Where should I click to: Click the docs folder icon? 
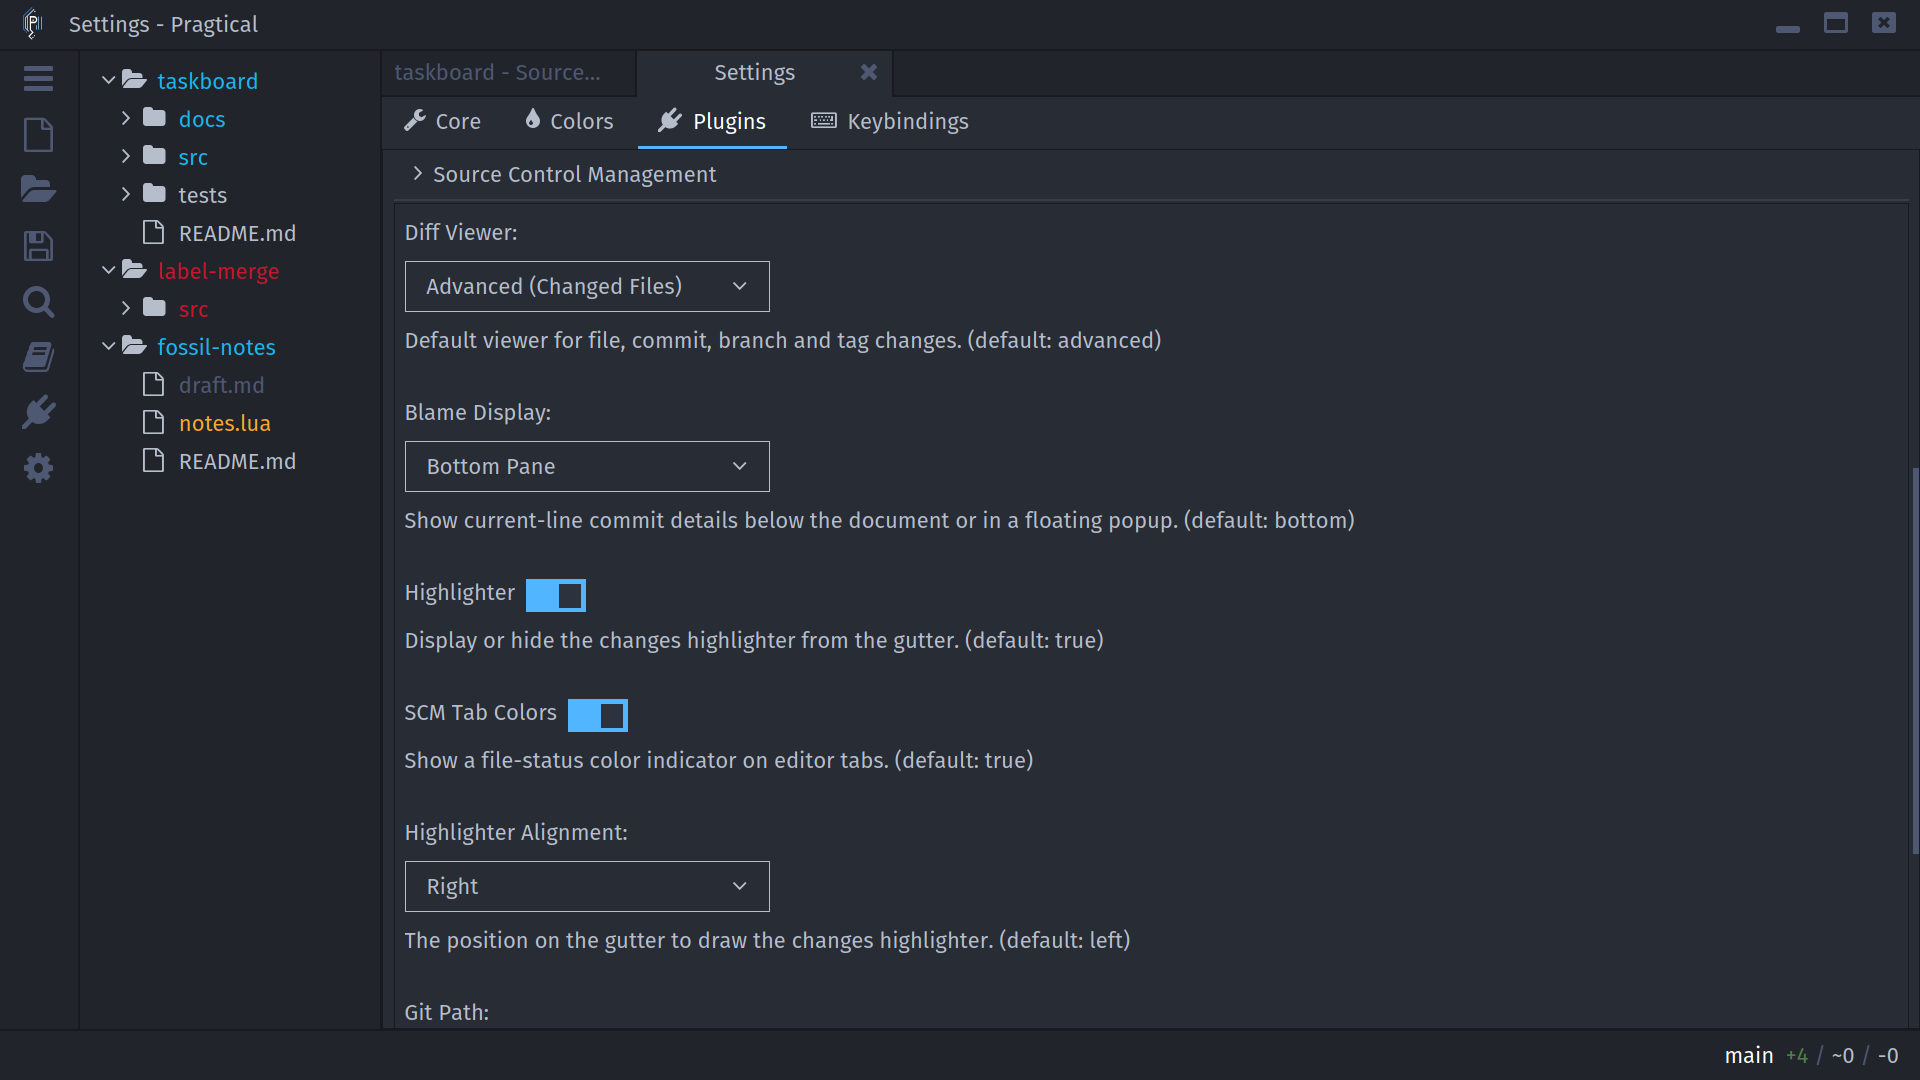pyautogui.click(x=154, y=118)
